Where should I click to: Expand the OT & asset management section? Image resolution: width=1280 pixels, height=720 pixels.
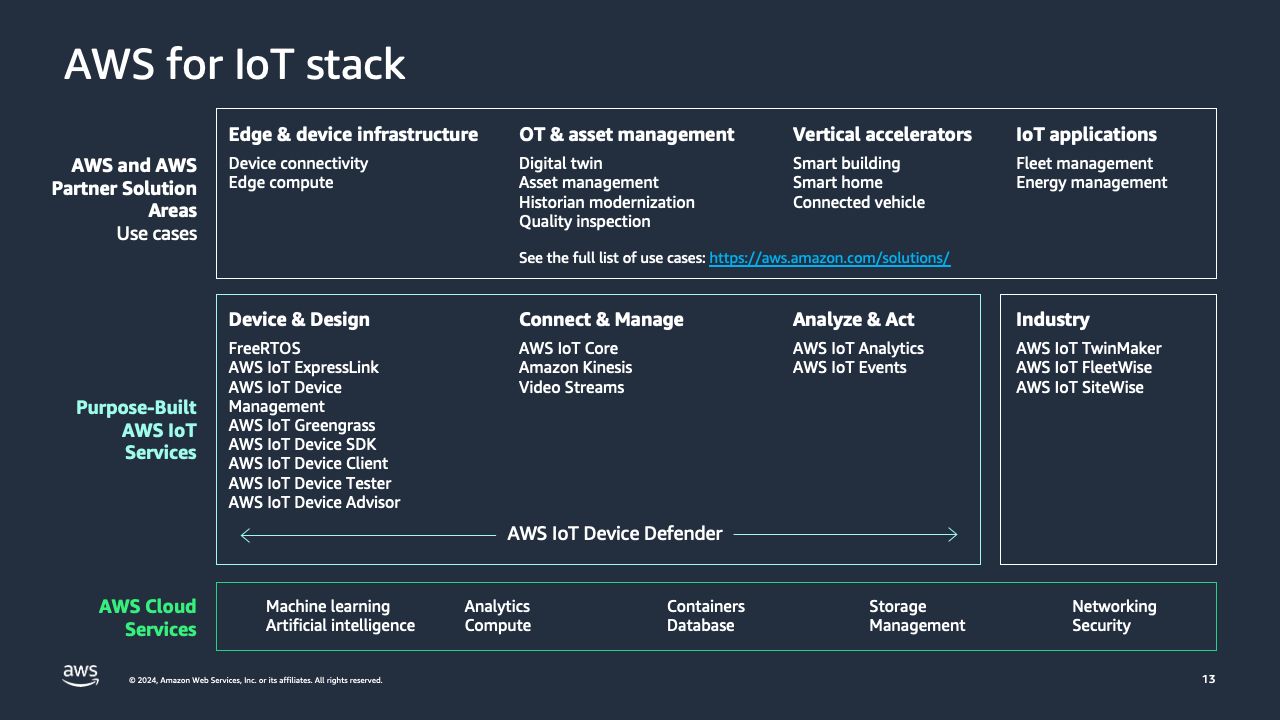[626, 134]
